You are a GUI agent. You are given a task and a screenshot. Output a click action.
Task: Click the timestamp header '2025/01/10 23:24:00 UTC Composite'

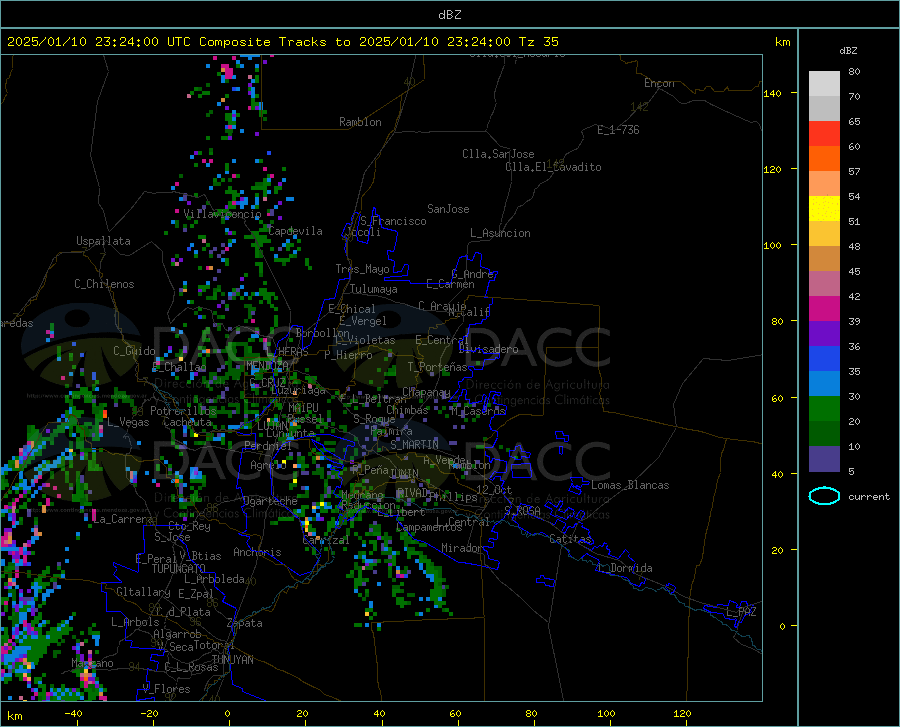coord(138,42)
